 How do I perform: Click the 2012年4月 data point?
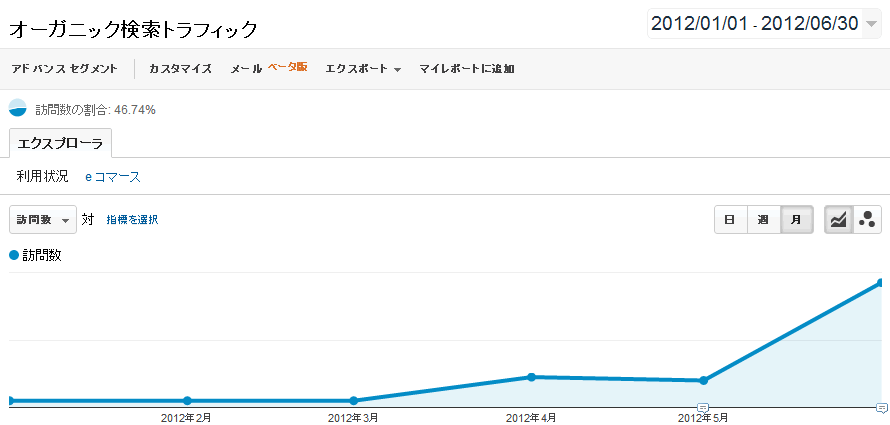coord(531,377)
